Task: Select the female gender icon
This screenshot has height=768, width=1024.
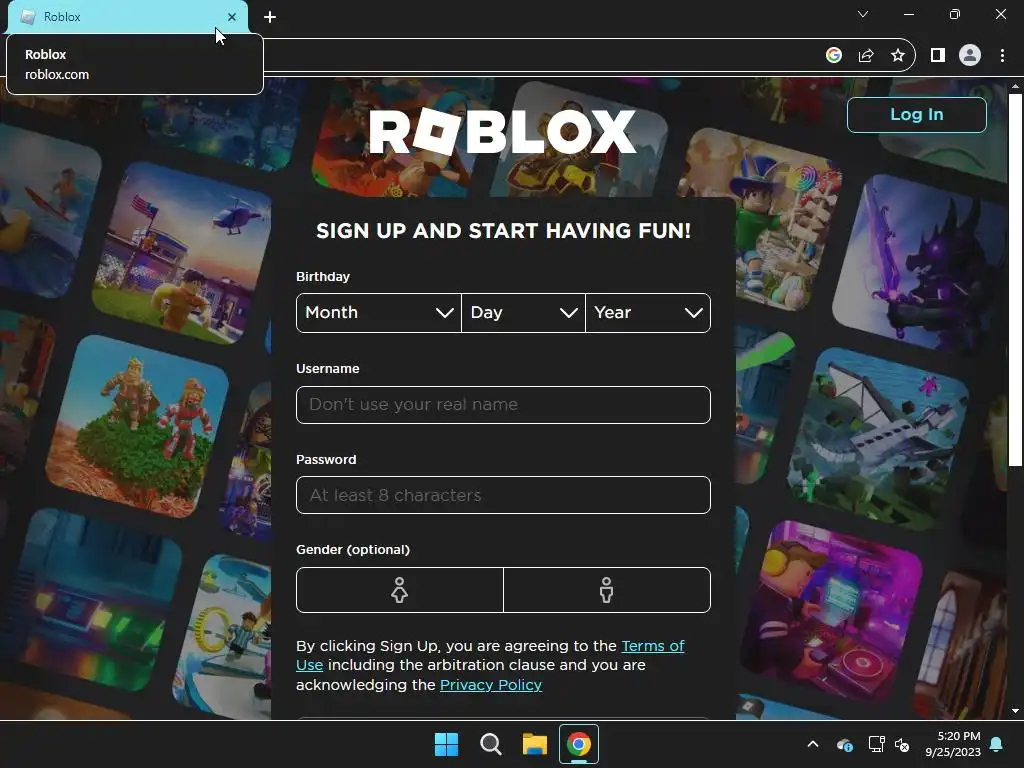Action: (x=400, y=590)
